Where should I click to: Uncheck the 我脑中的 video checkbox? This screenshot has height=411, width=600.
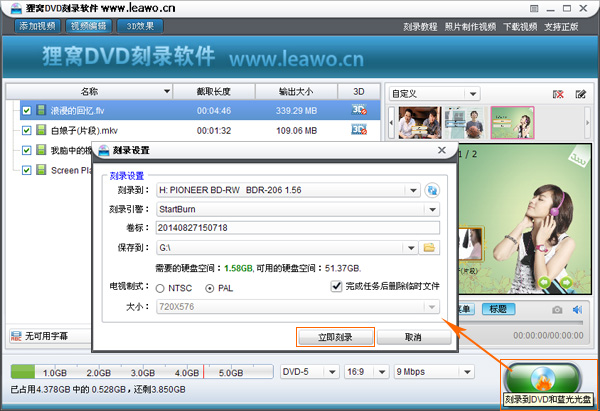(x=26, y=150)
